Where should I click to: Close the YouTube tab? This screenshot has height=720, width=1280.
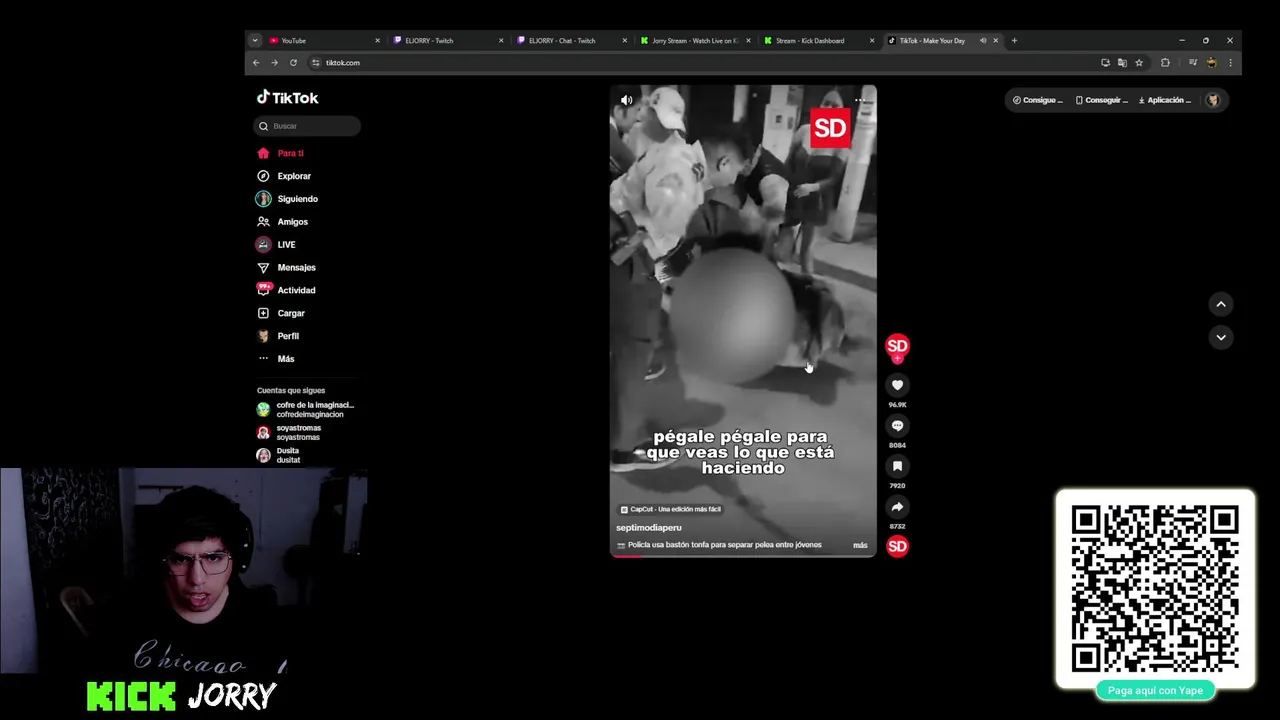pos(377,41)
